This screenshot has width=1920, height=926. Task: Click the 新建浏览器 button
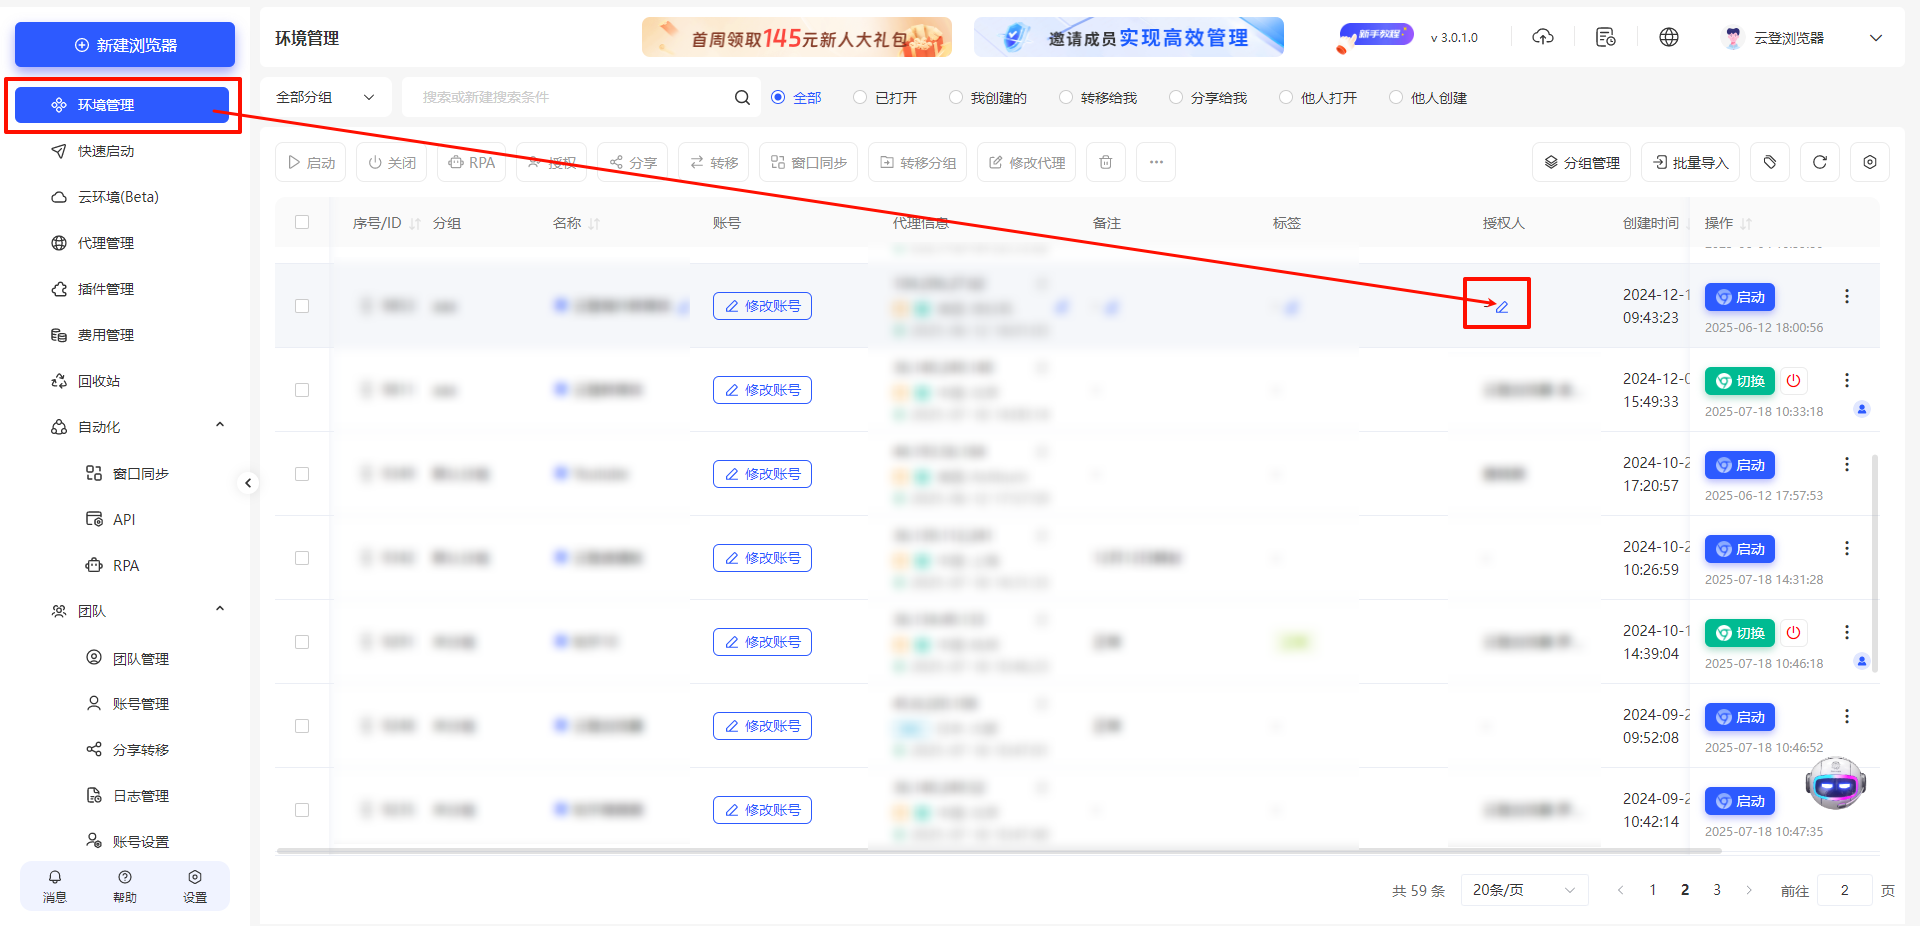point(125,45)
